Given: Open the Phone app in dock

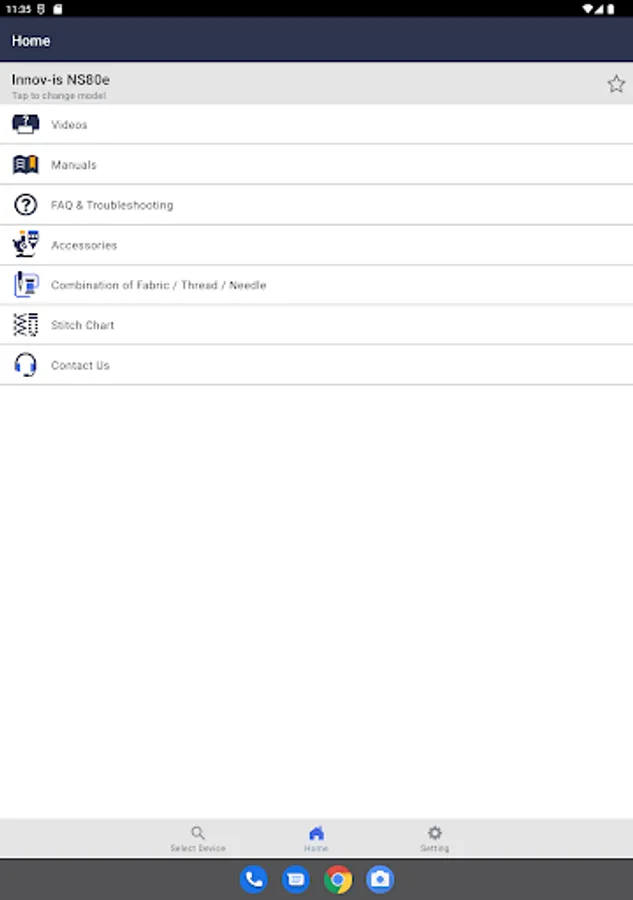Looking at the screenshot, I should click(x=253, y=879).
